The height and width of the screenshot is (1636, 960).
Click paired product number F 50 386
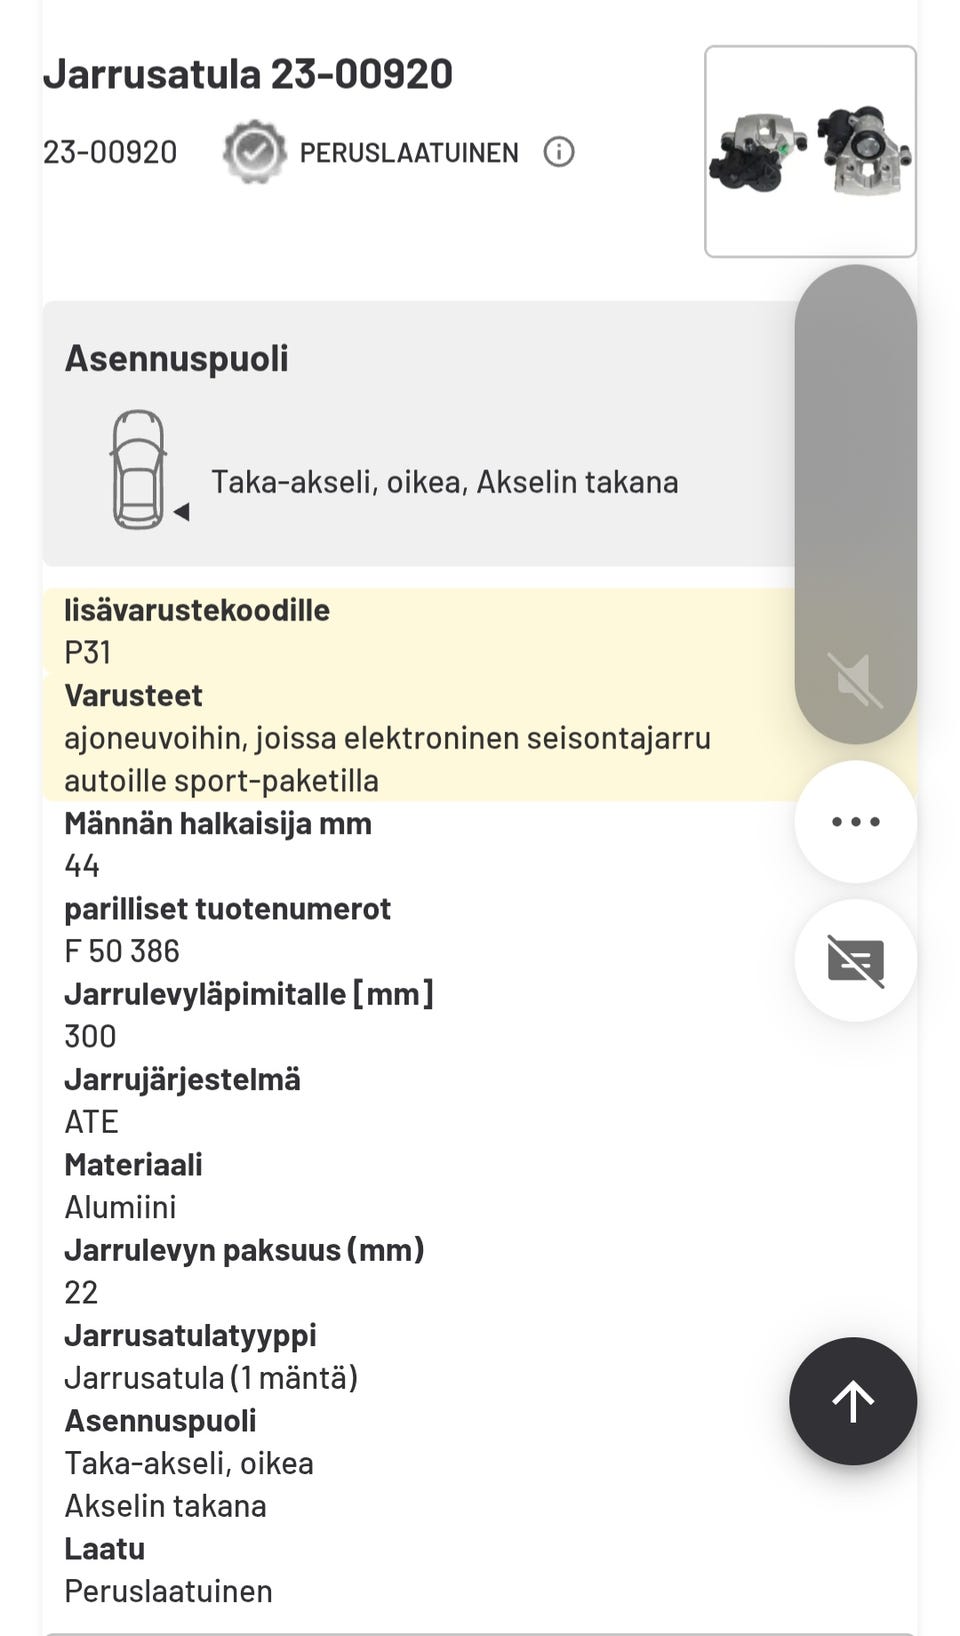coord(122,951)
